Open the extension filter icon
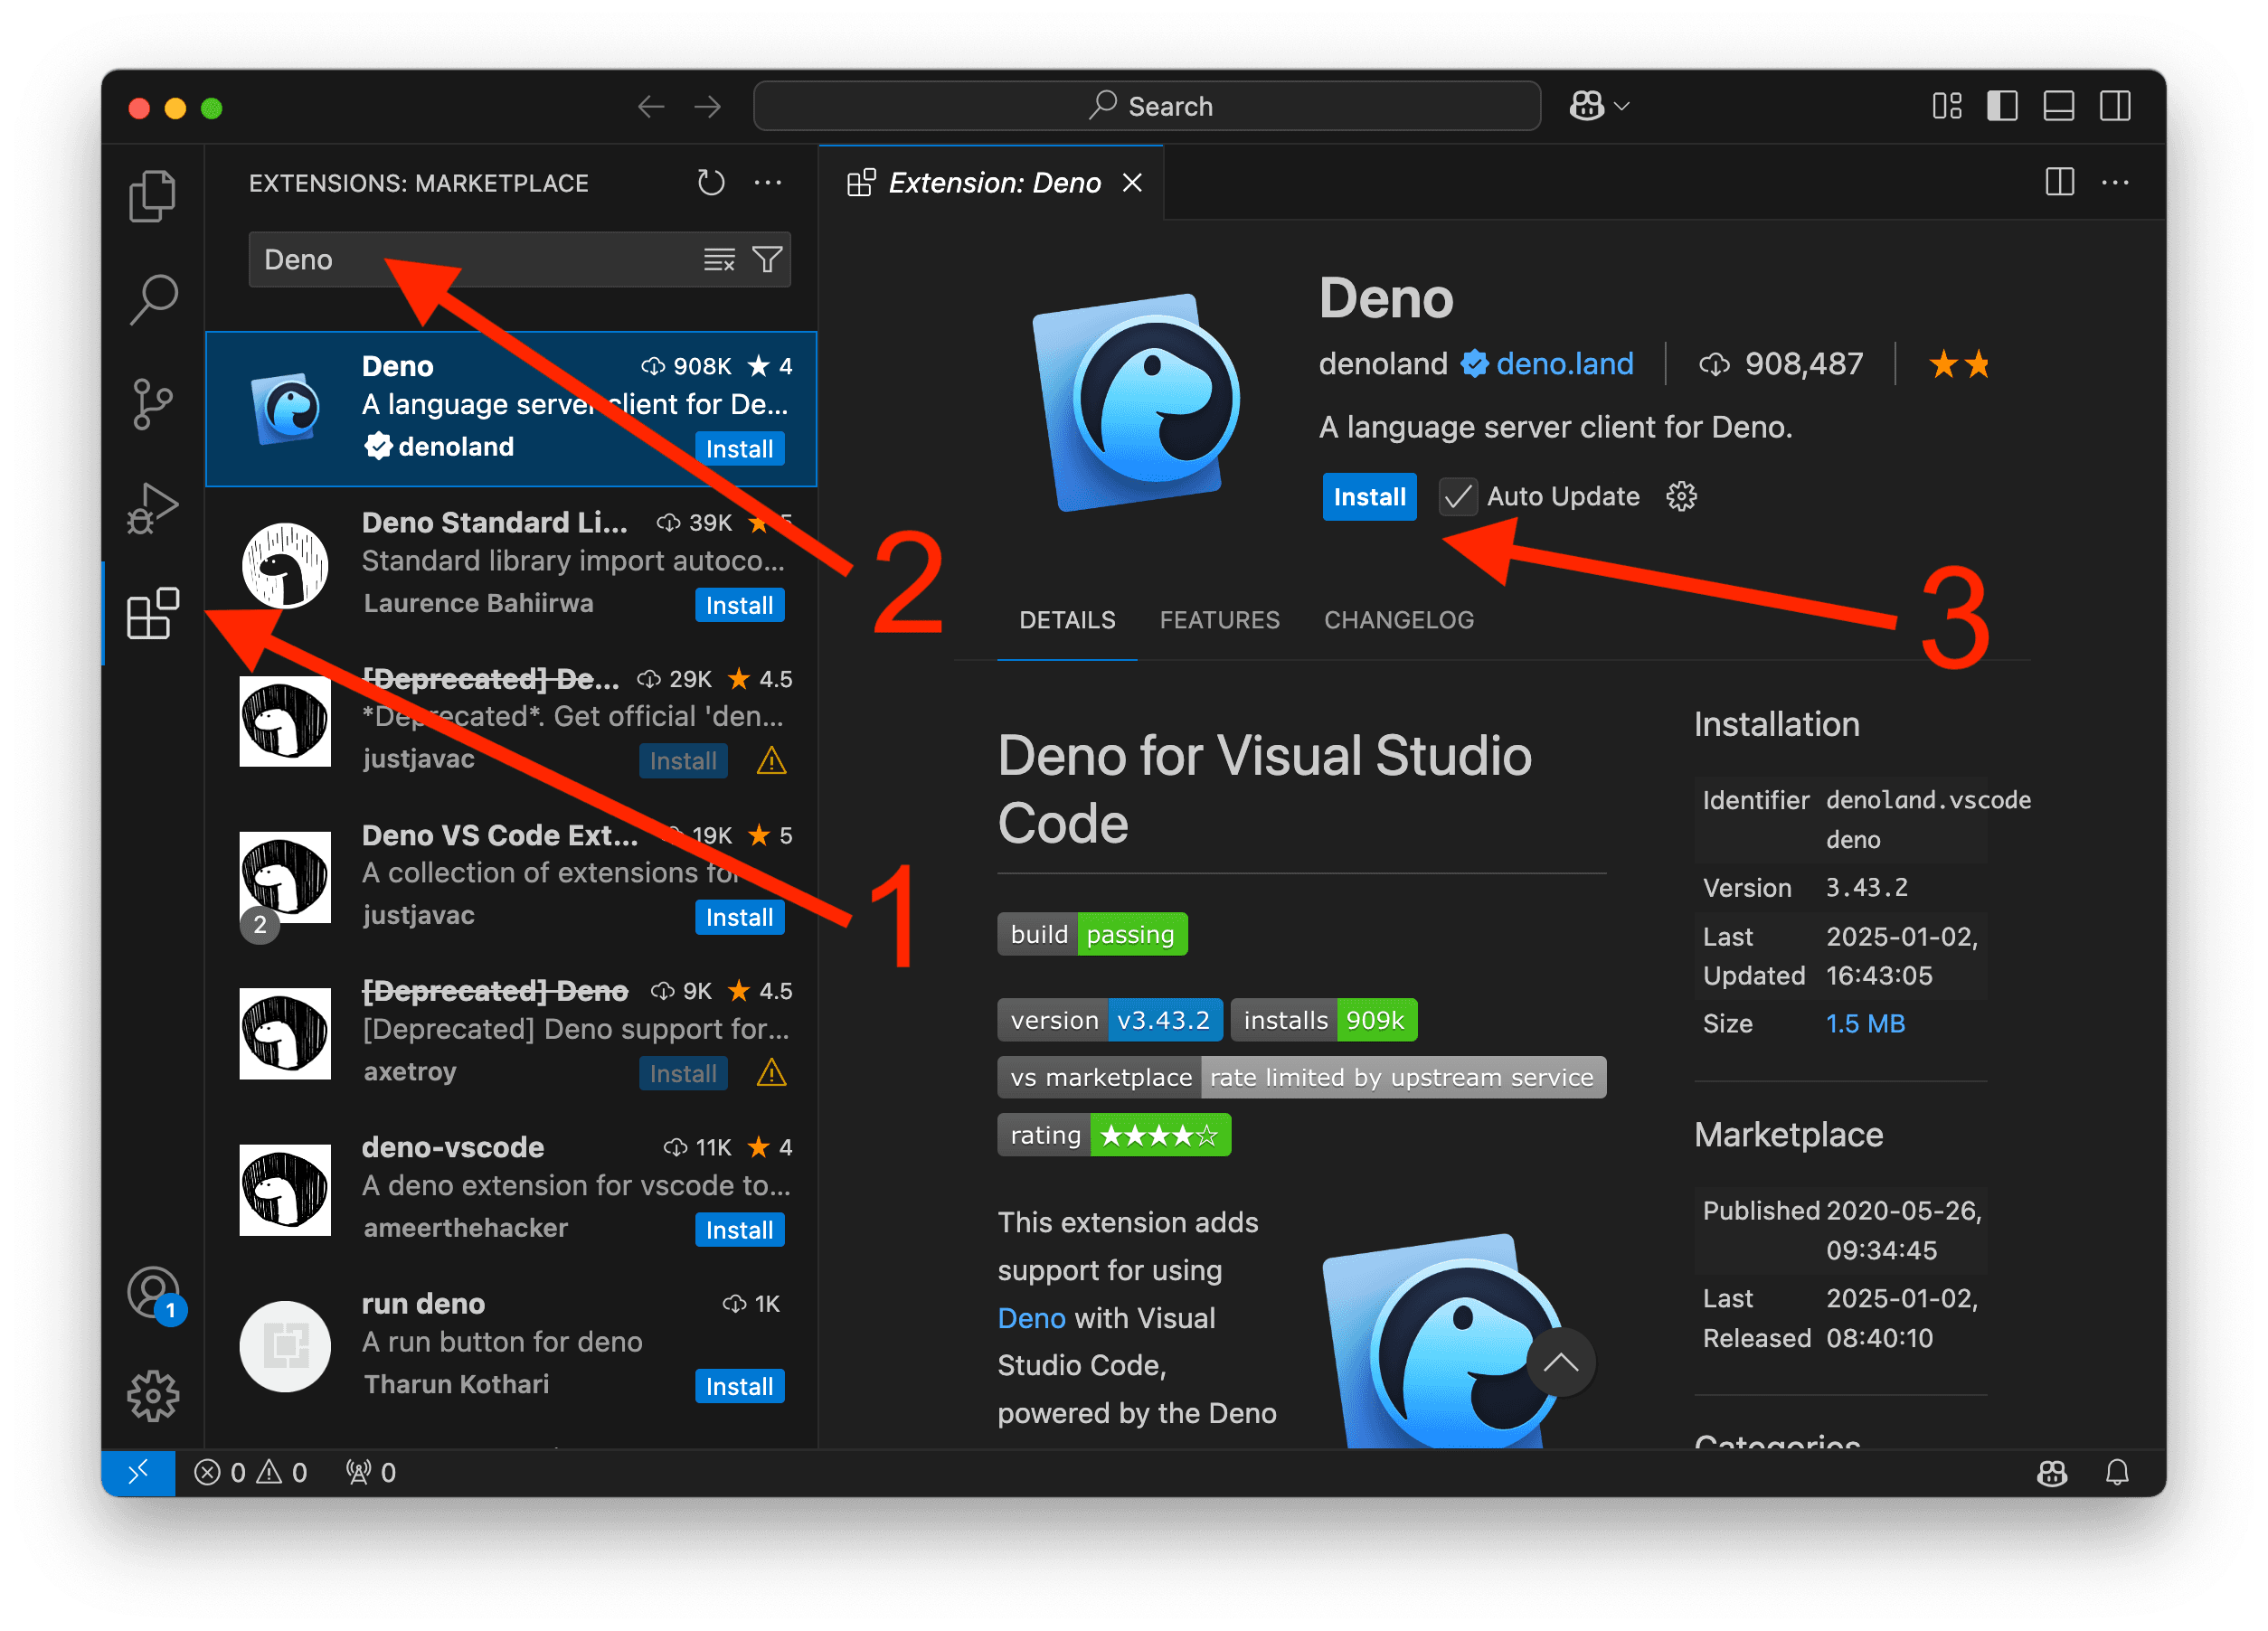 (767, 259)
